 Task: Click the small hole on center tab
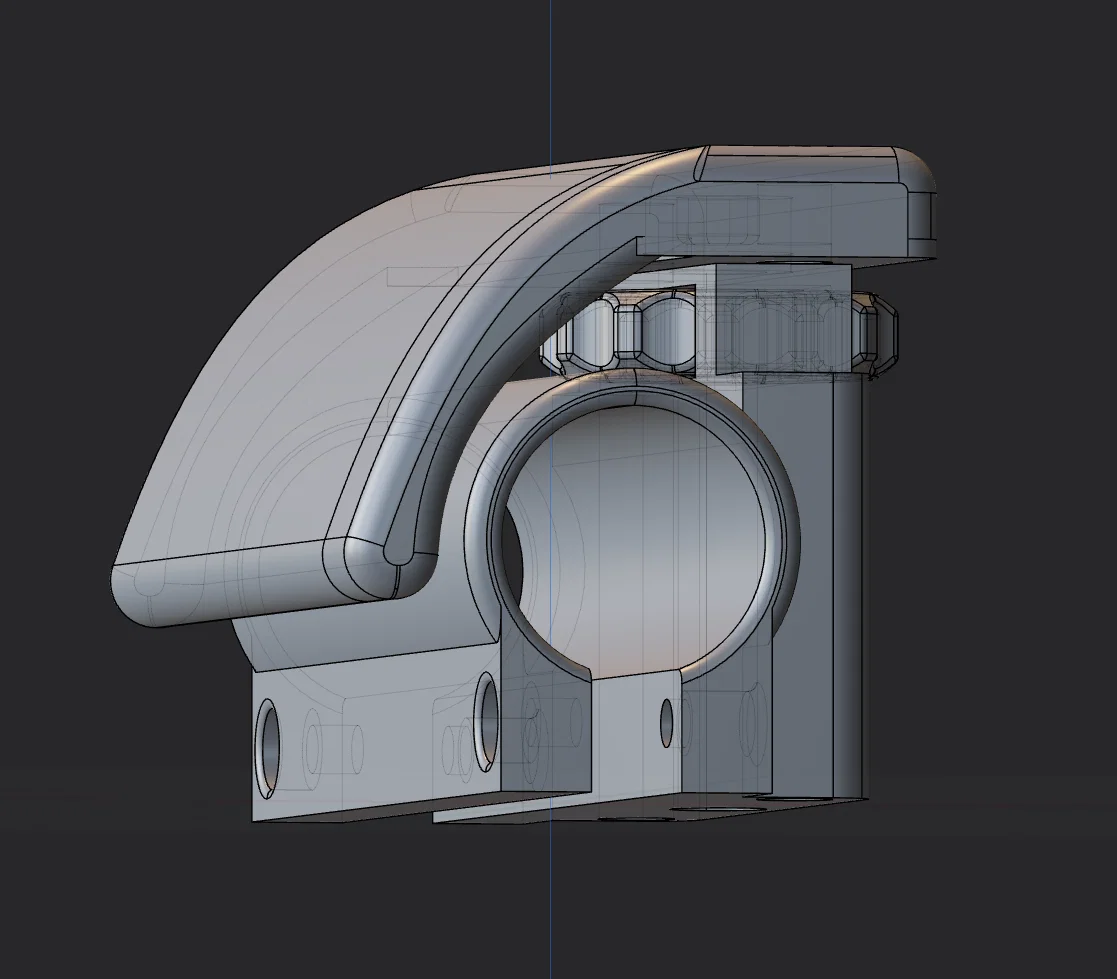pyautogui.click(x=667, y=723)
